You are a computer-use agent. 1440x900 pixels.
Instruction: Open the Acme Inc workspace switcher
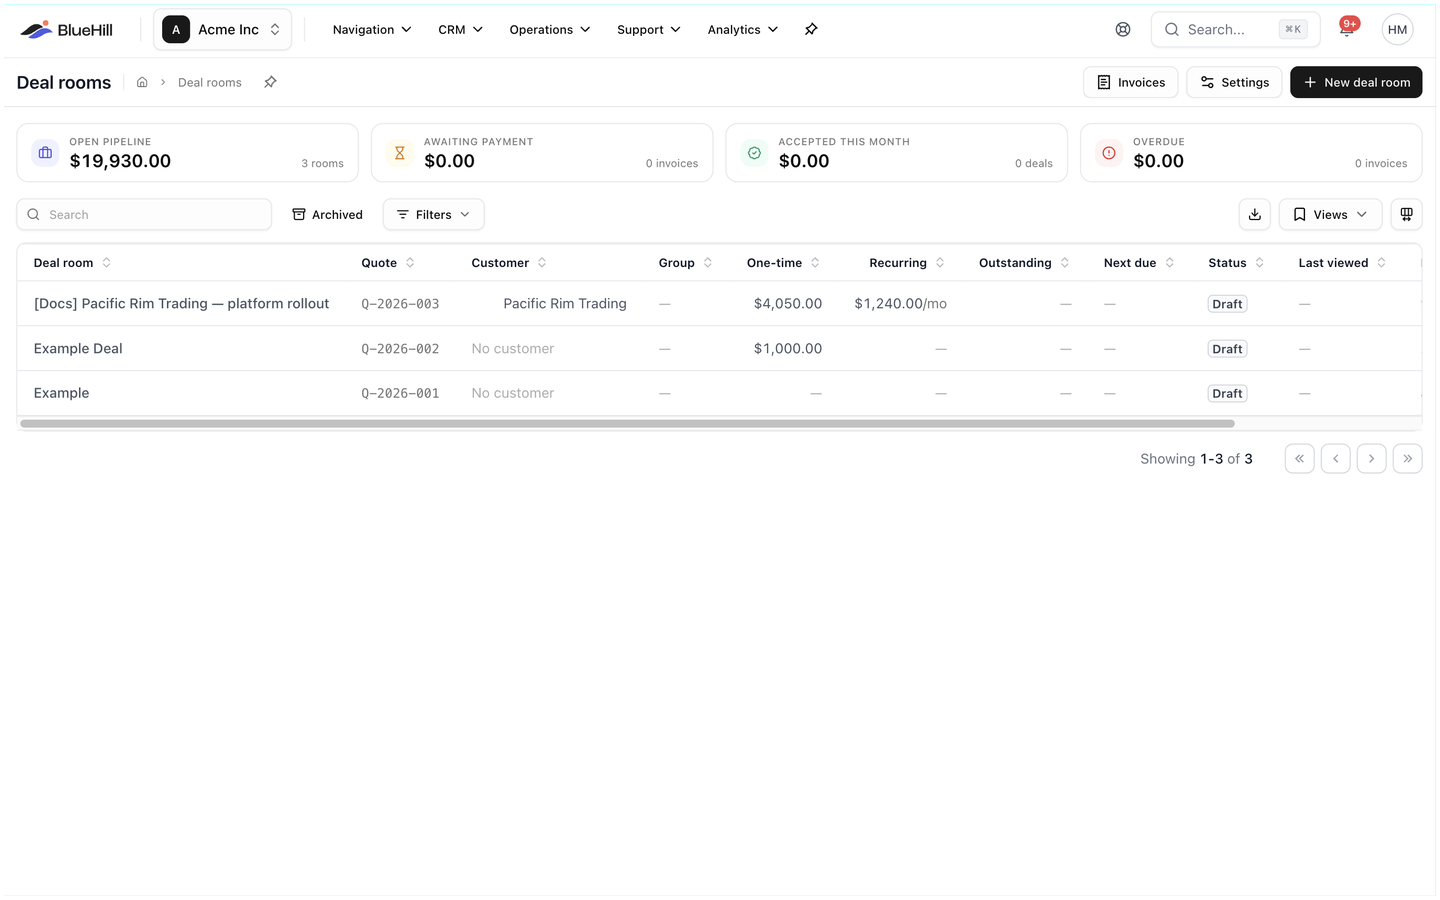(222, 30)
